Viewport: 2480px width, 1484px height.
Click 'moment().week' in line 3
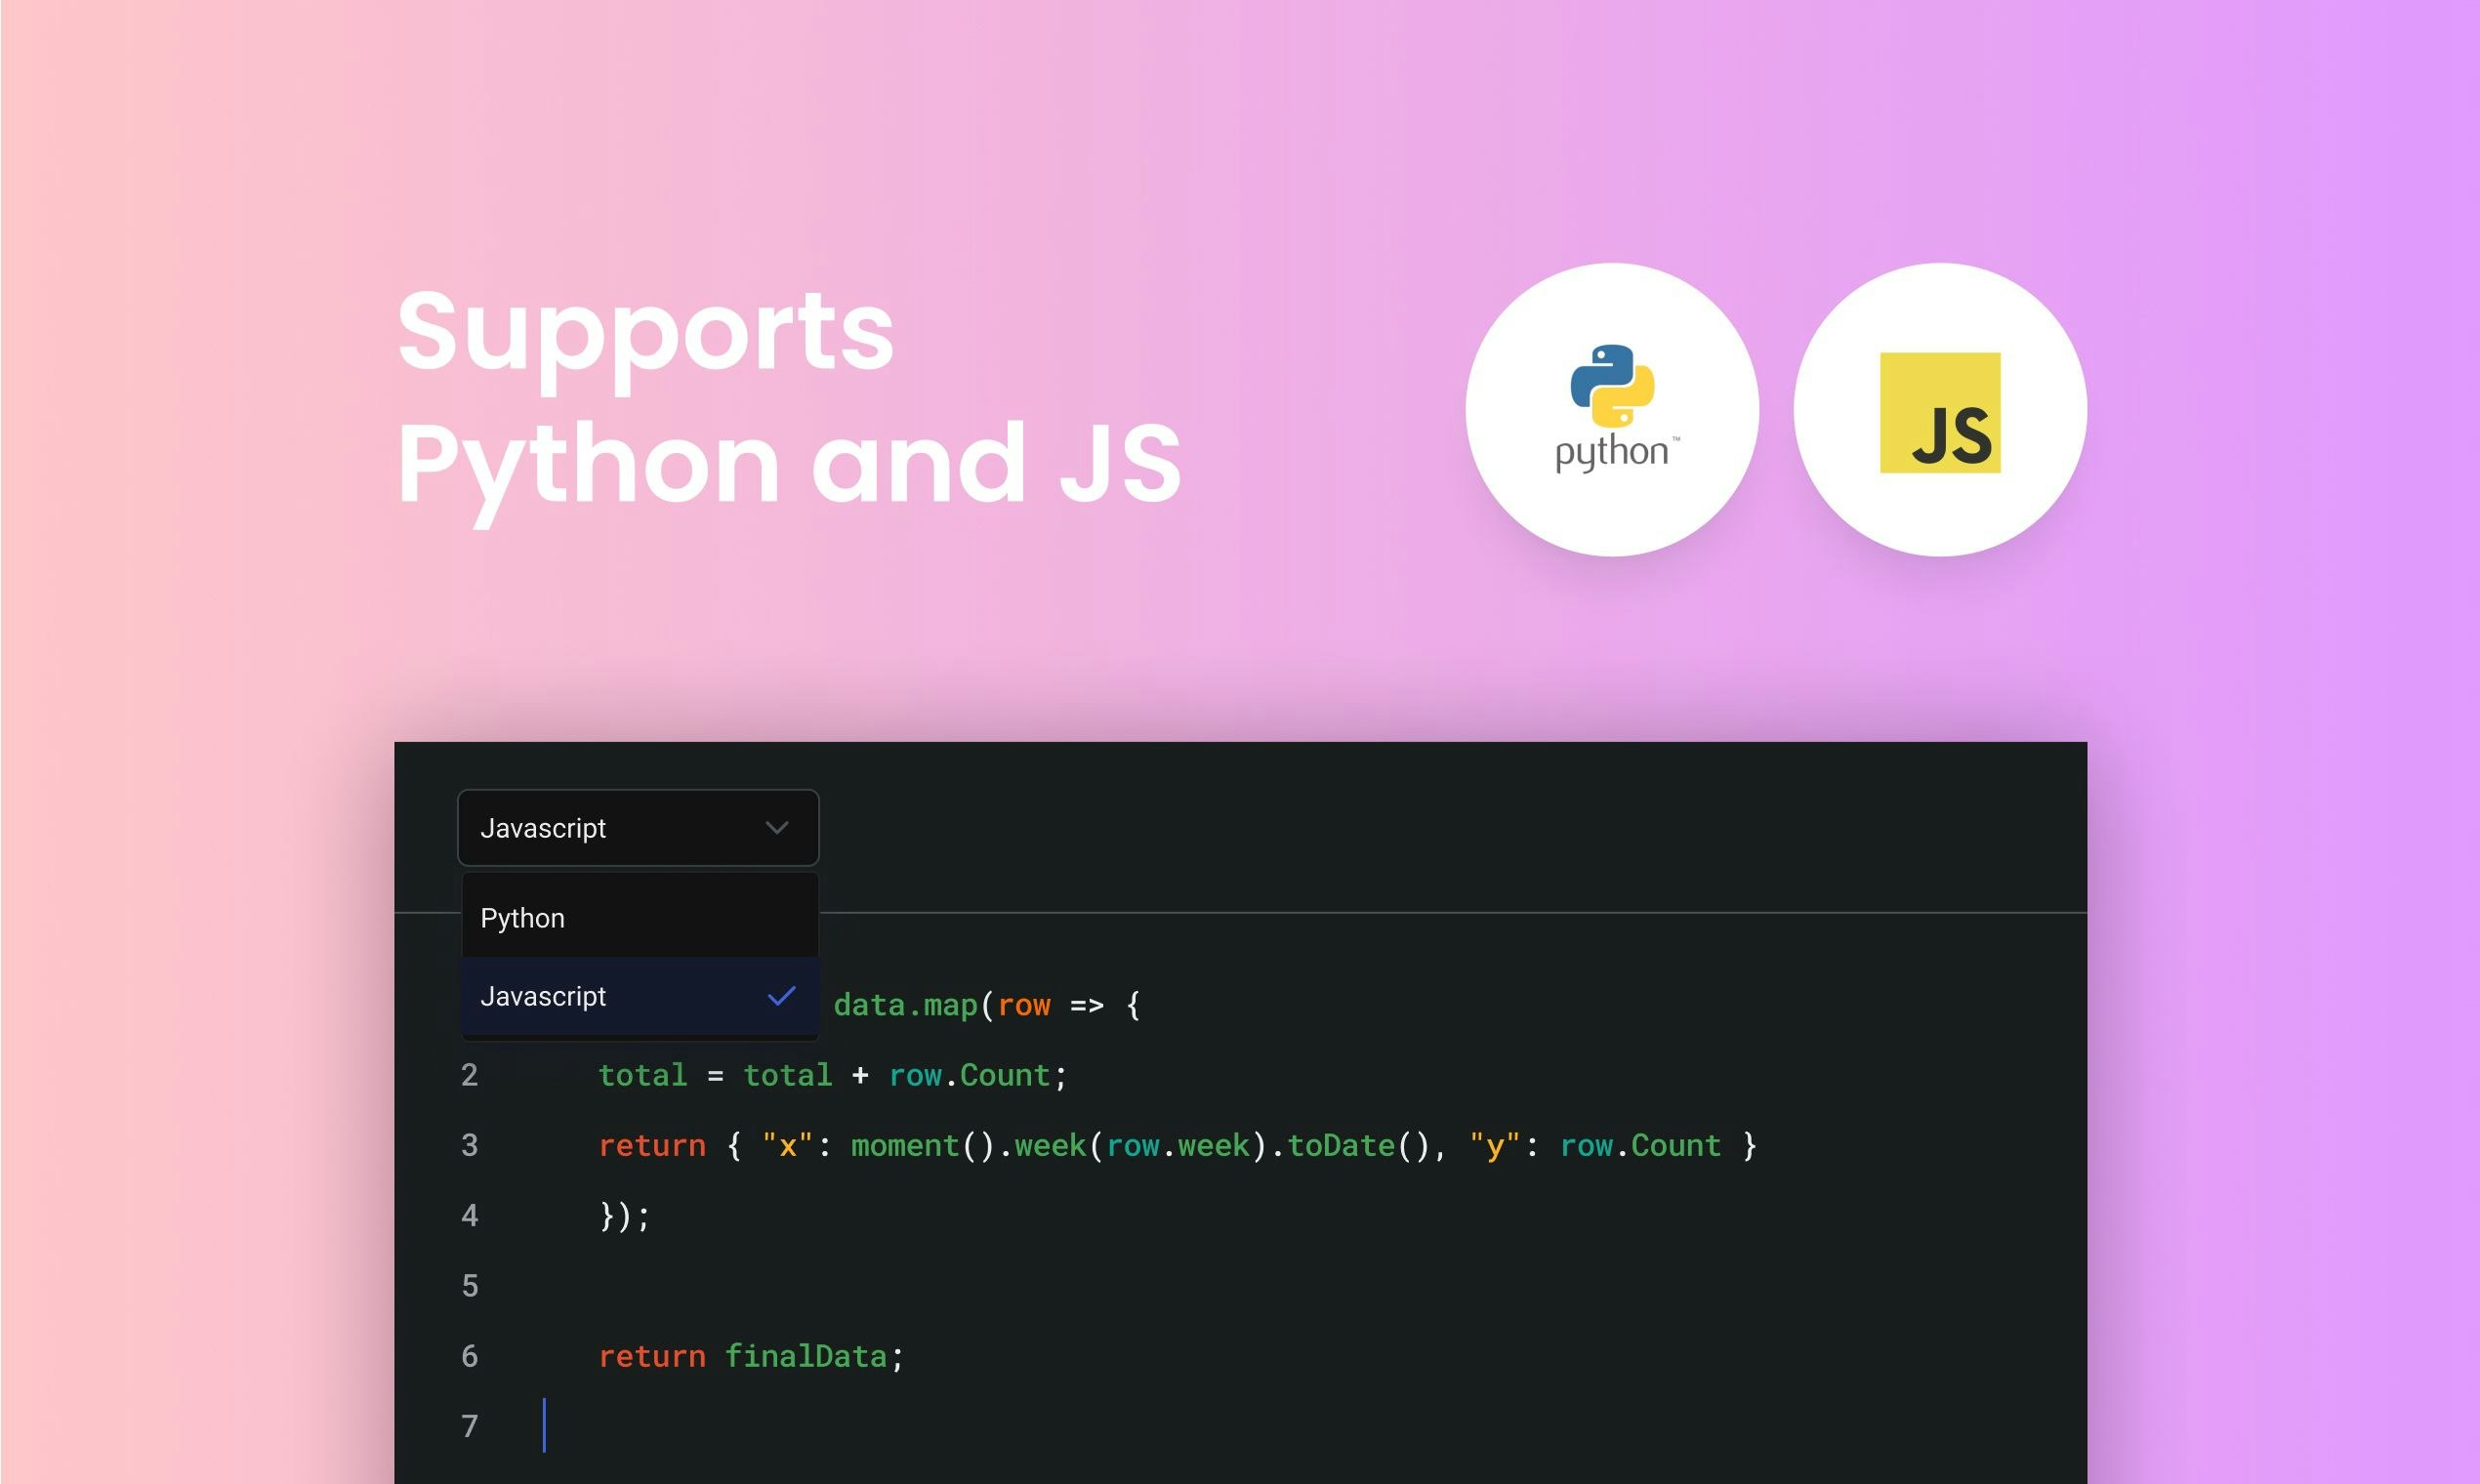click(x=968, y=1145)
